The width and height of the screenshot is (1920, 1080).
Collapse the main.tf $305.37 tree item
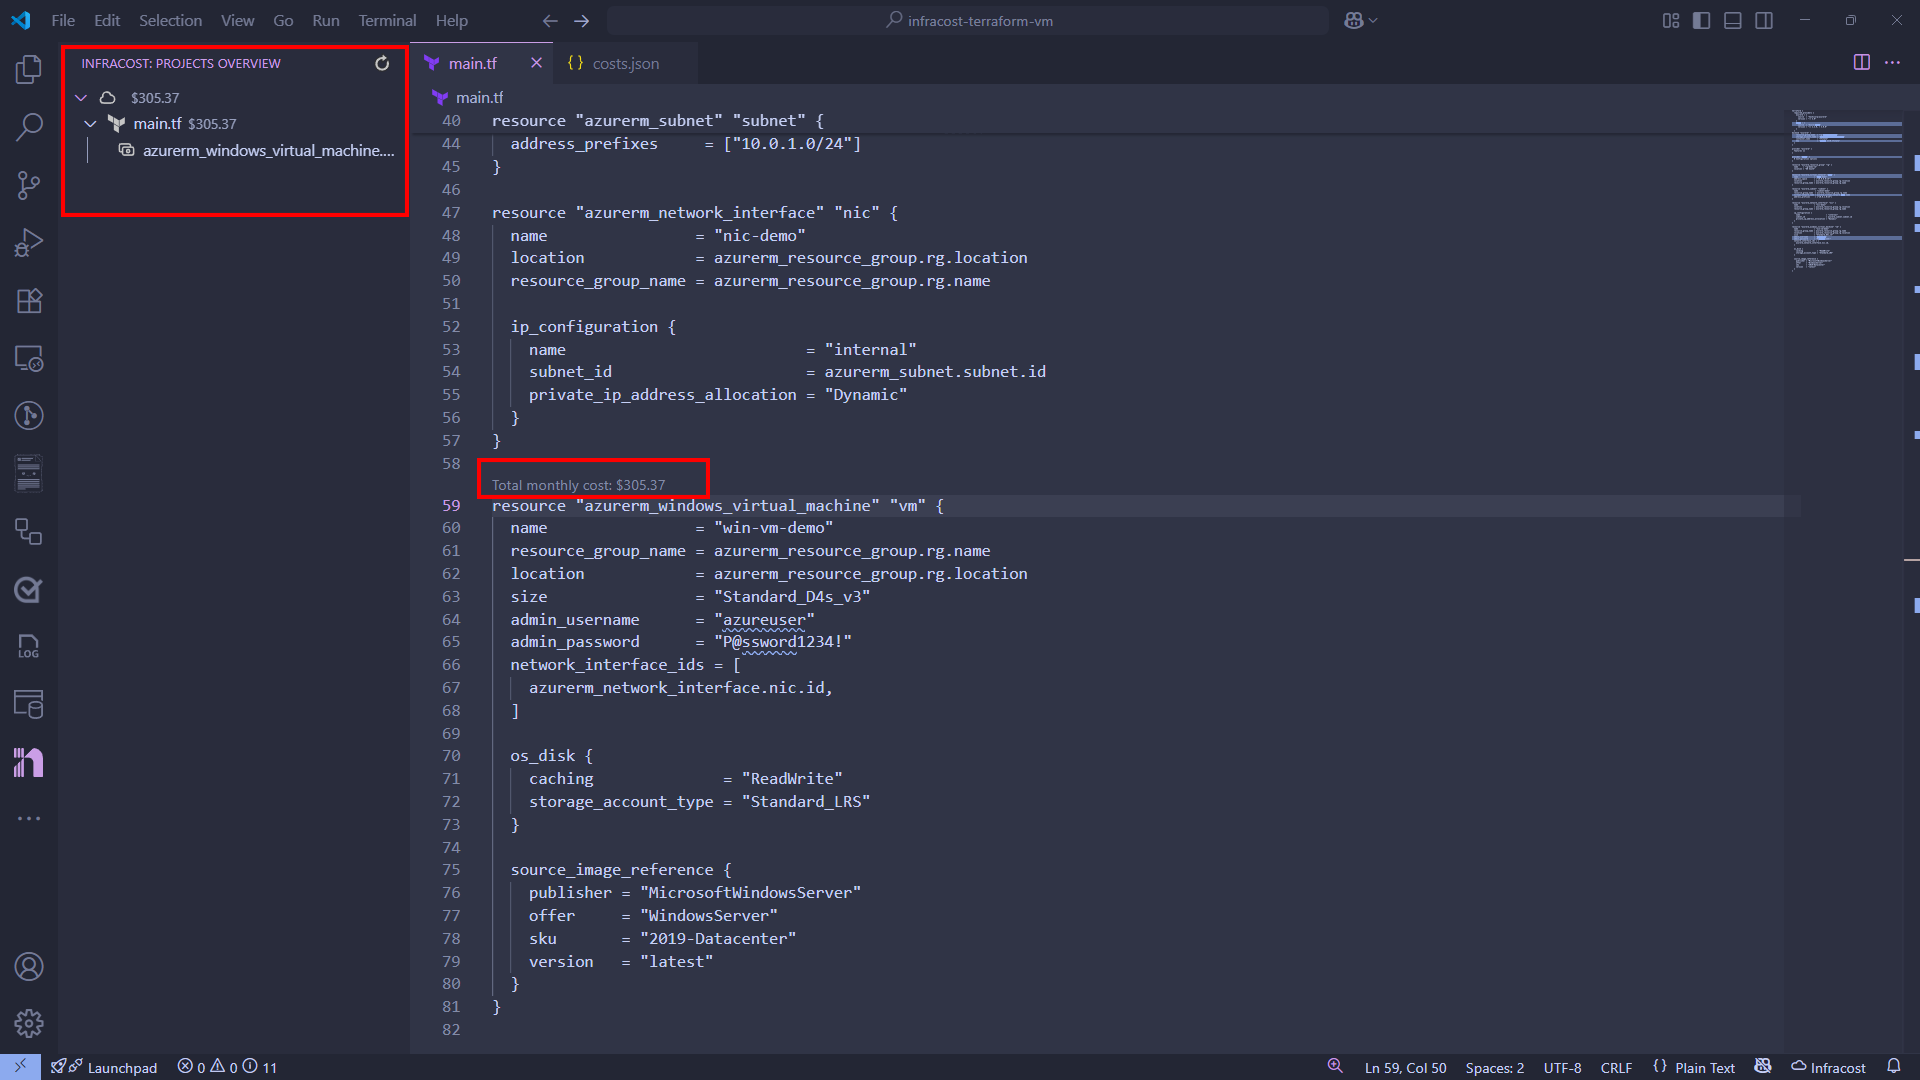coord(91,124)
